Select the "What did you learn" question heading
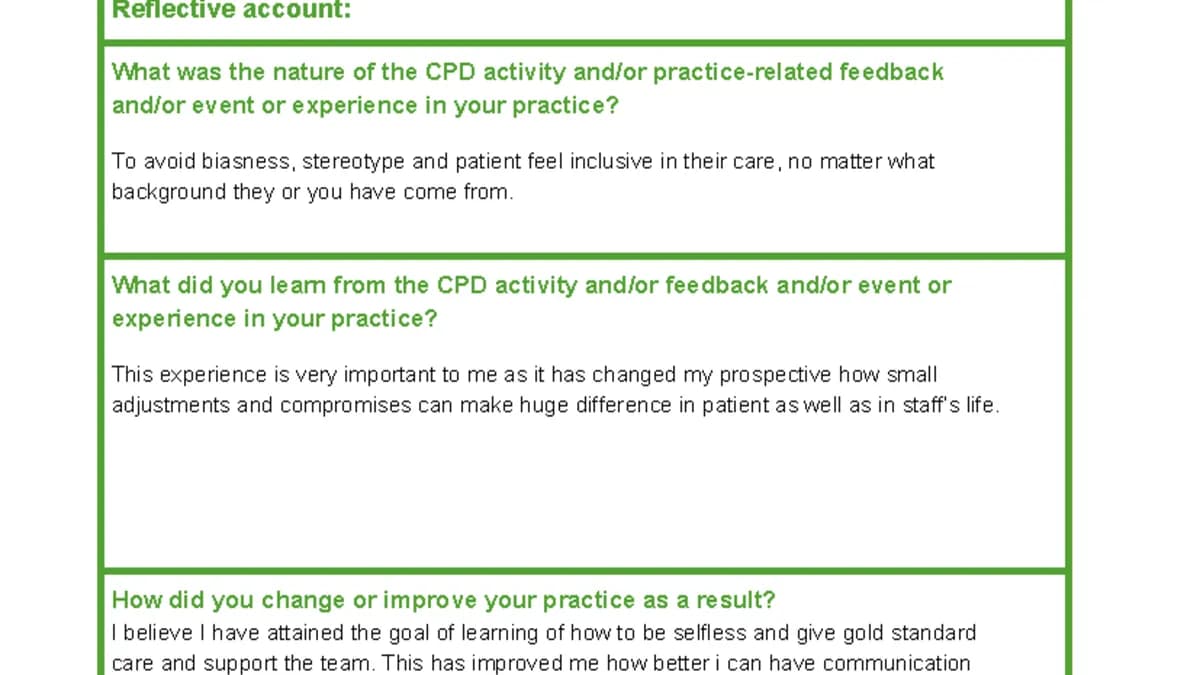Viewport: 1200px width, 675px height. click(532, 302)
